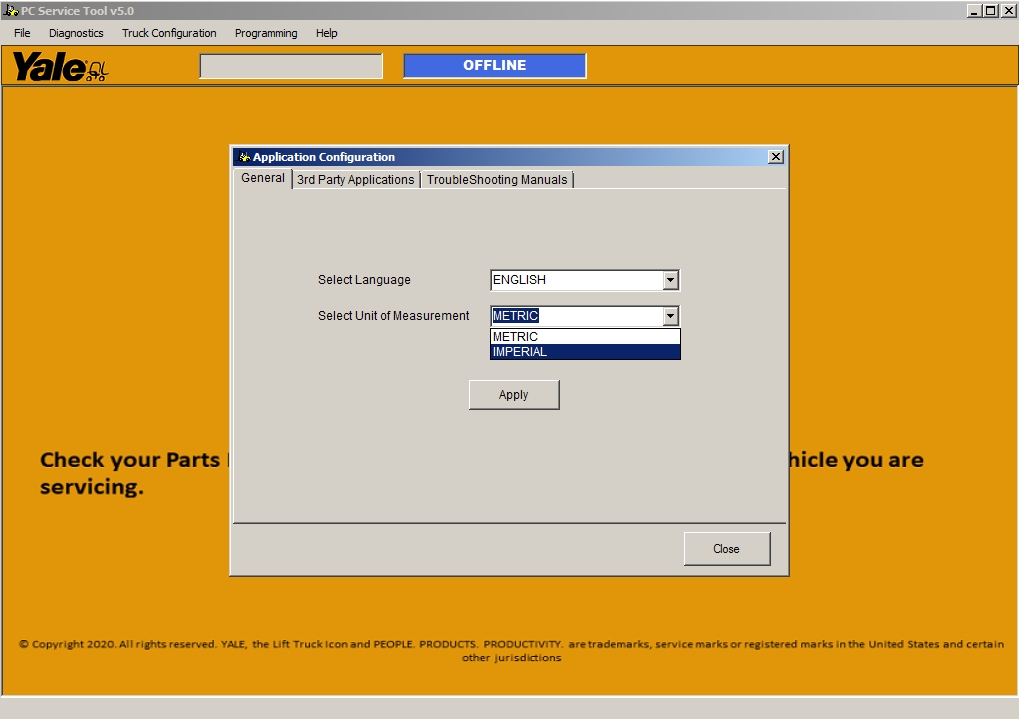This screenshot has height=719, width=1019.
Task: Select IMPERIAL from the measurement list
Action: pyautogui.click(x=583, y=351)
